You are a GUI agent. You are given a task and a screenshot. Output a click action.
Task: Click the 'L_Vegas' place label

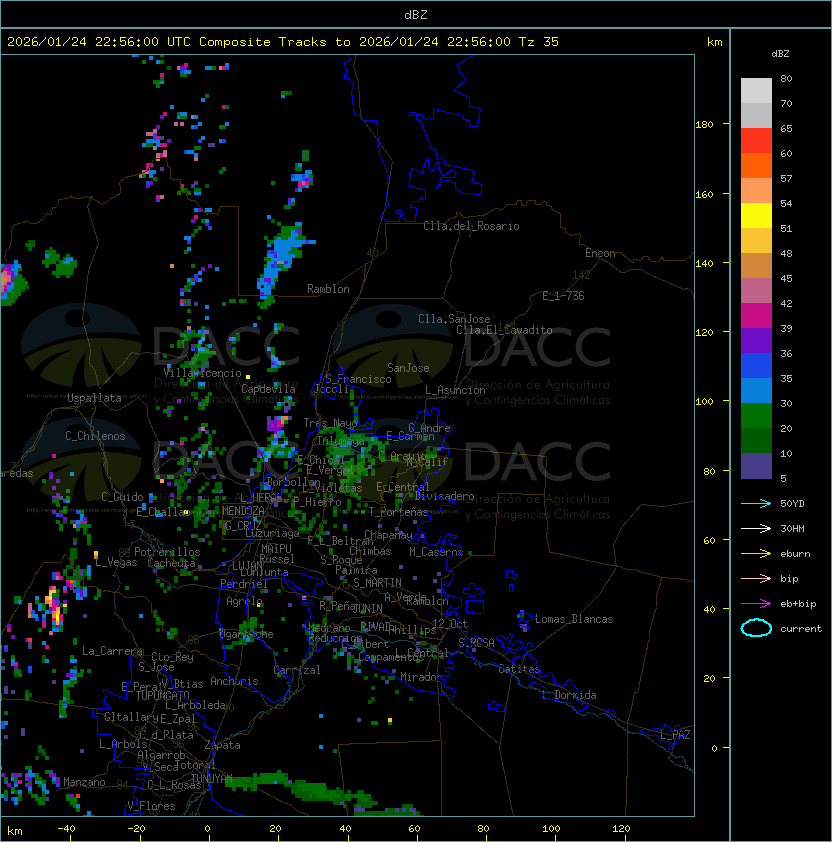[116, 562]
